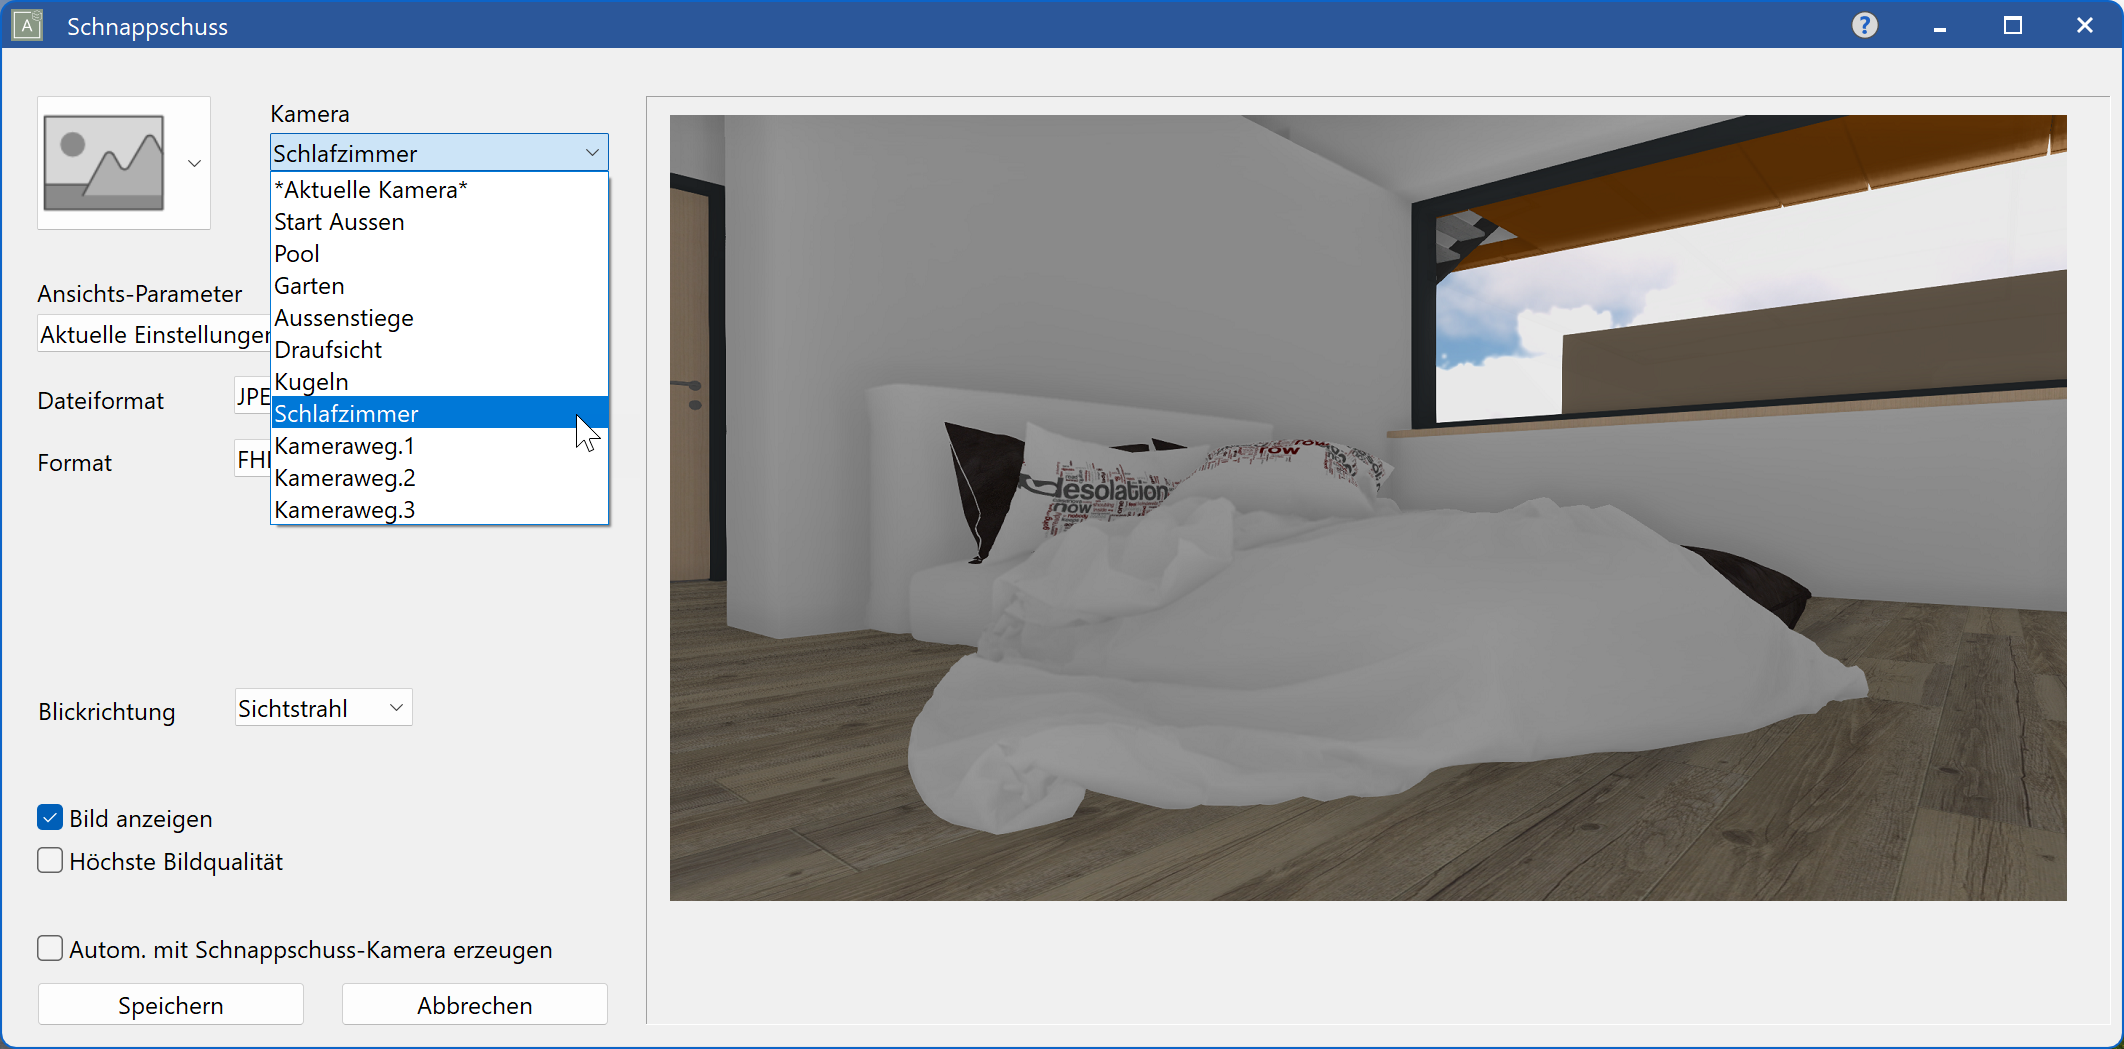Enable 'Höchste Bildqualität'
Viewport: 2124px width, 1049px height.
point(49,859)
